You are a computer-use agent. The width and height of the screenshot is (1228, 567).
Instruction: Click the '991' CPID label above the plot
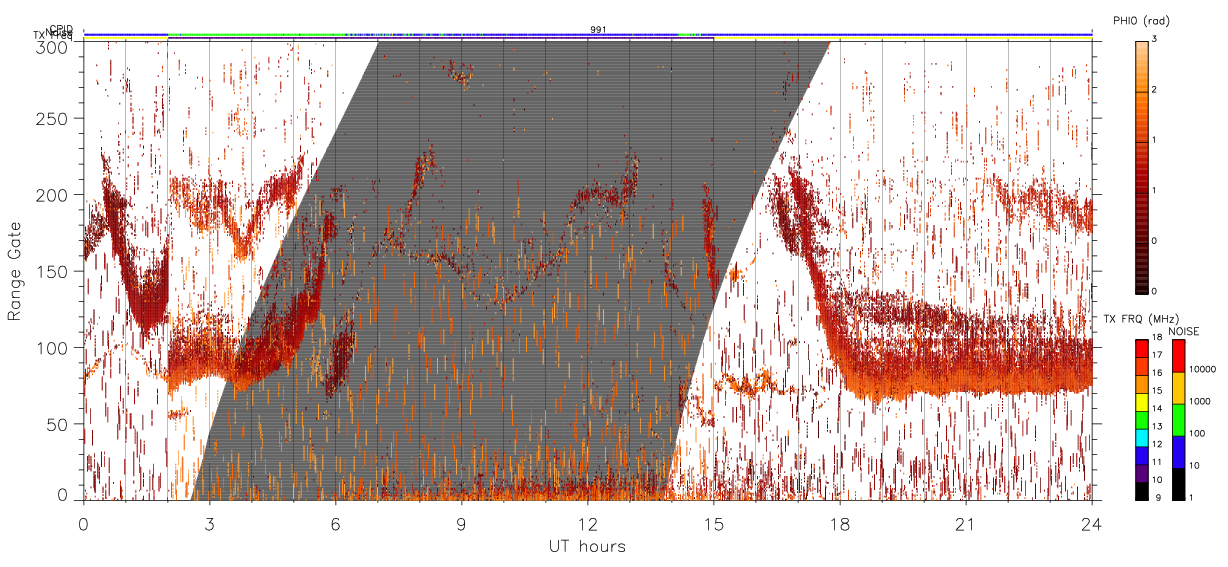599,30
